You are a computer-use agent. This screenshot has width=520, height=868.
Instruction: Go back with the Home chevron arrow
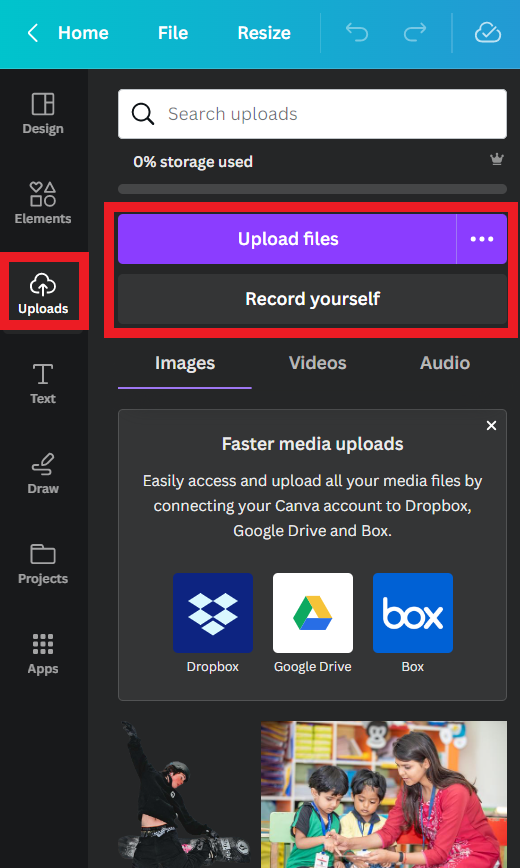click(33, 33)
